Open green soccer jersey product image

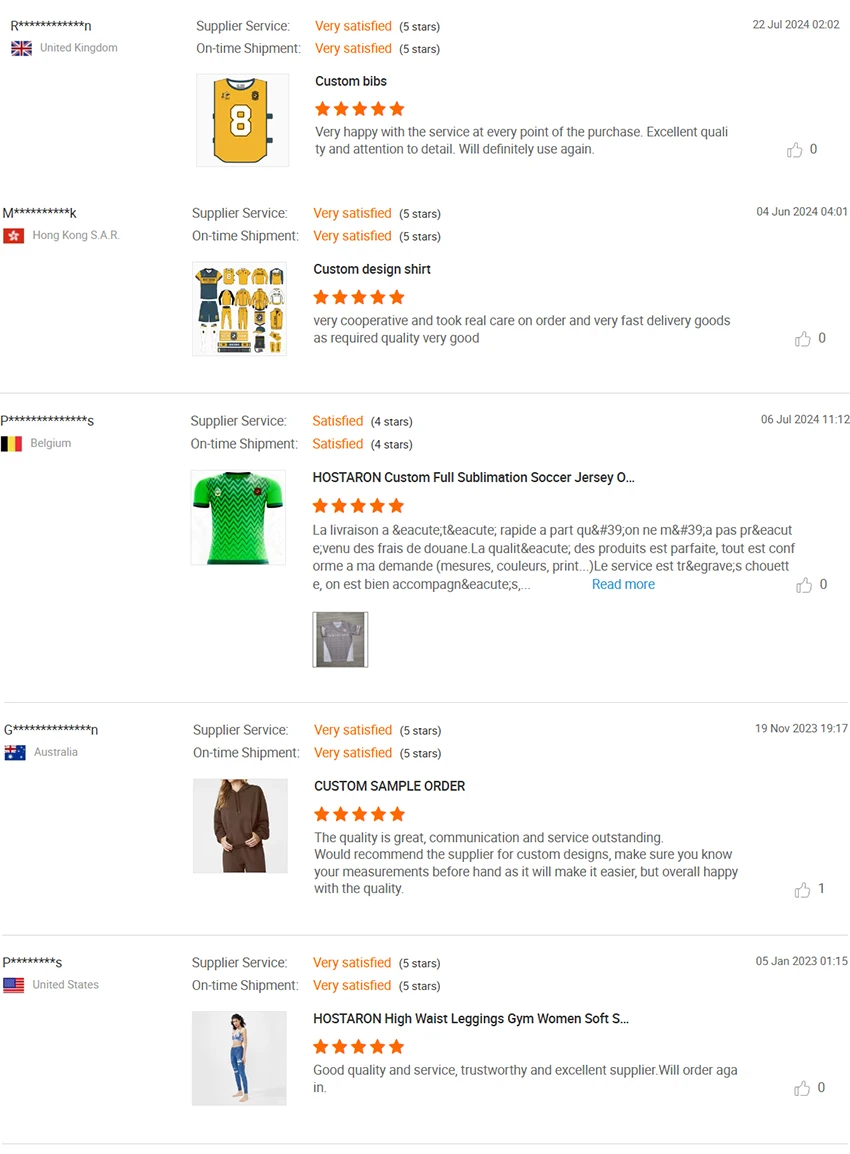pyautogui.click(x=238, y=517)
